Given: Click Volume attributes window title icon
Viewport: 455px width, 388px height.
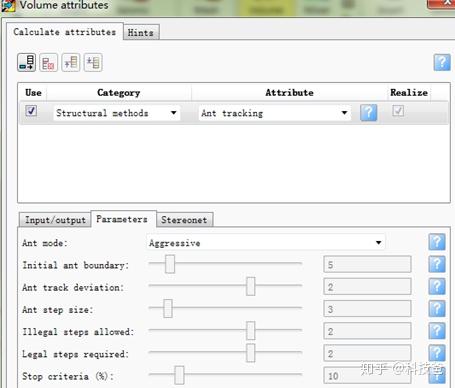Looking at the screenshot, I should click(8, 6).
